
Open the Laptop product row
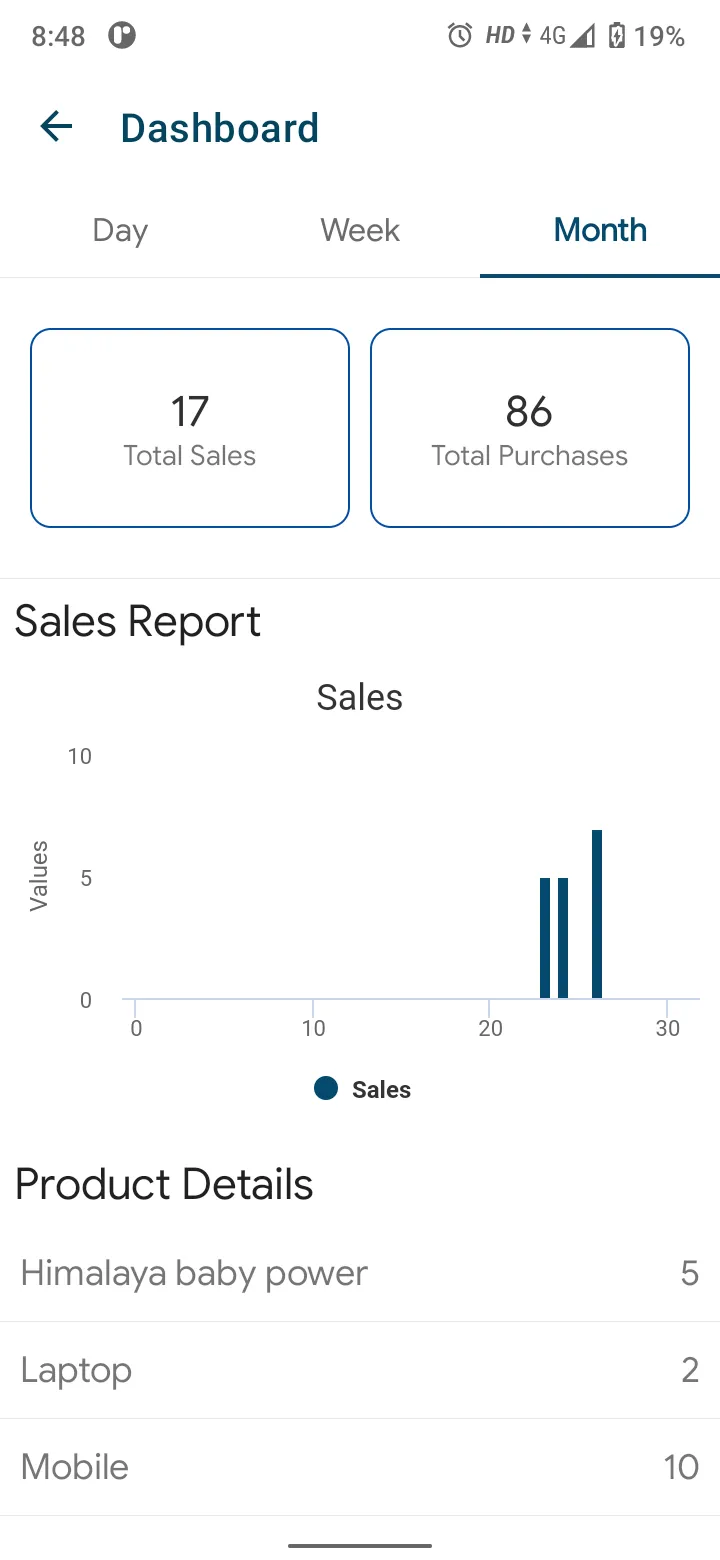[x=360, y=1370]
